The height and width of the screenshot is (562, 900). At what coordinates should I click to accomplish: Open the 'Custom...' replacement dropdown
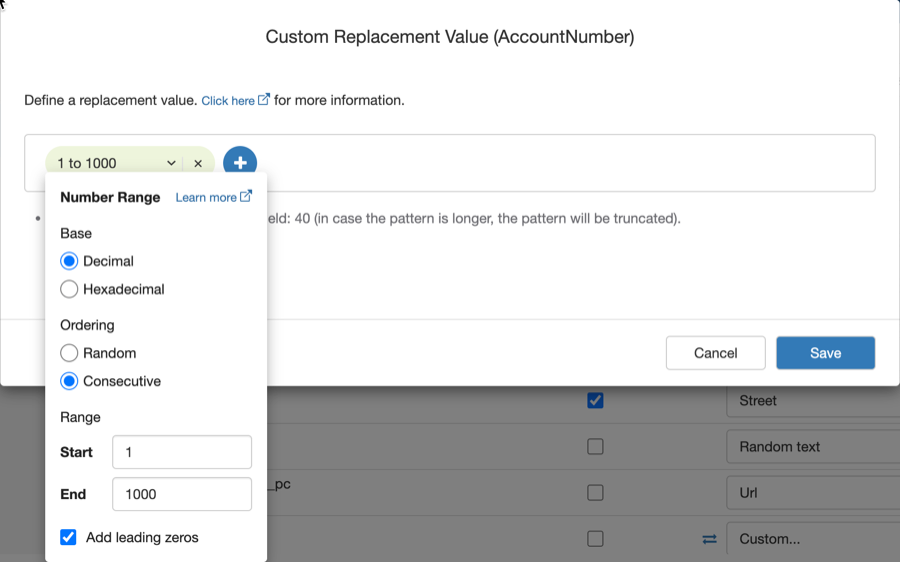(813, 538)
